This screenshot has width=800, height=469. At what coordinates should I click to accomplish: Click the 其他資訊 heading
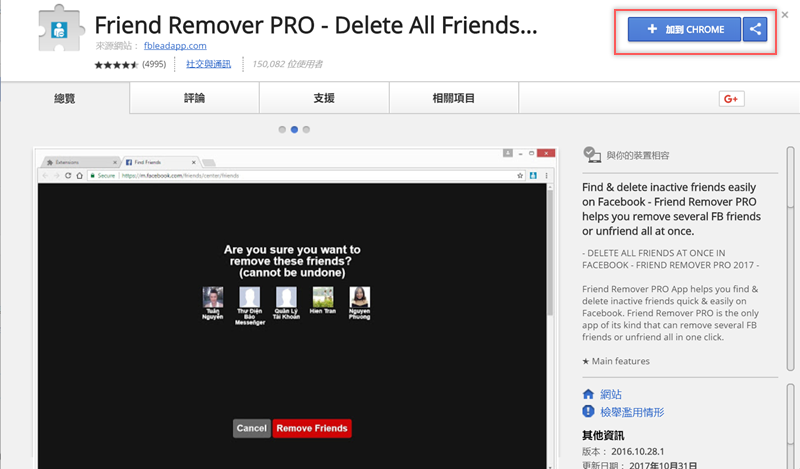tap(603, 435)
